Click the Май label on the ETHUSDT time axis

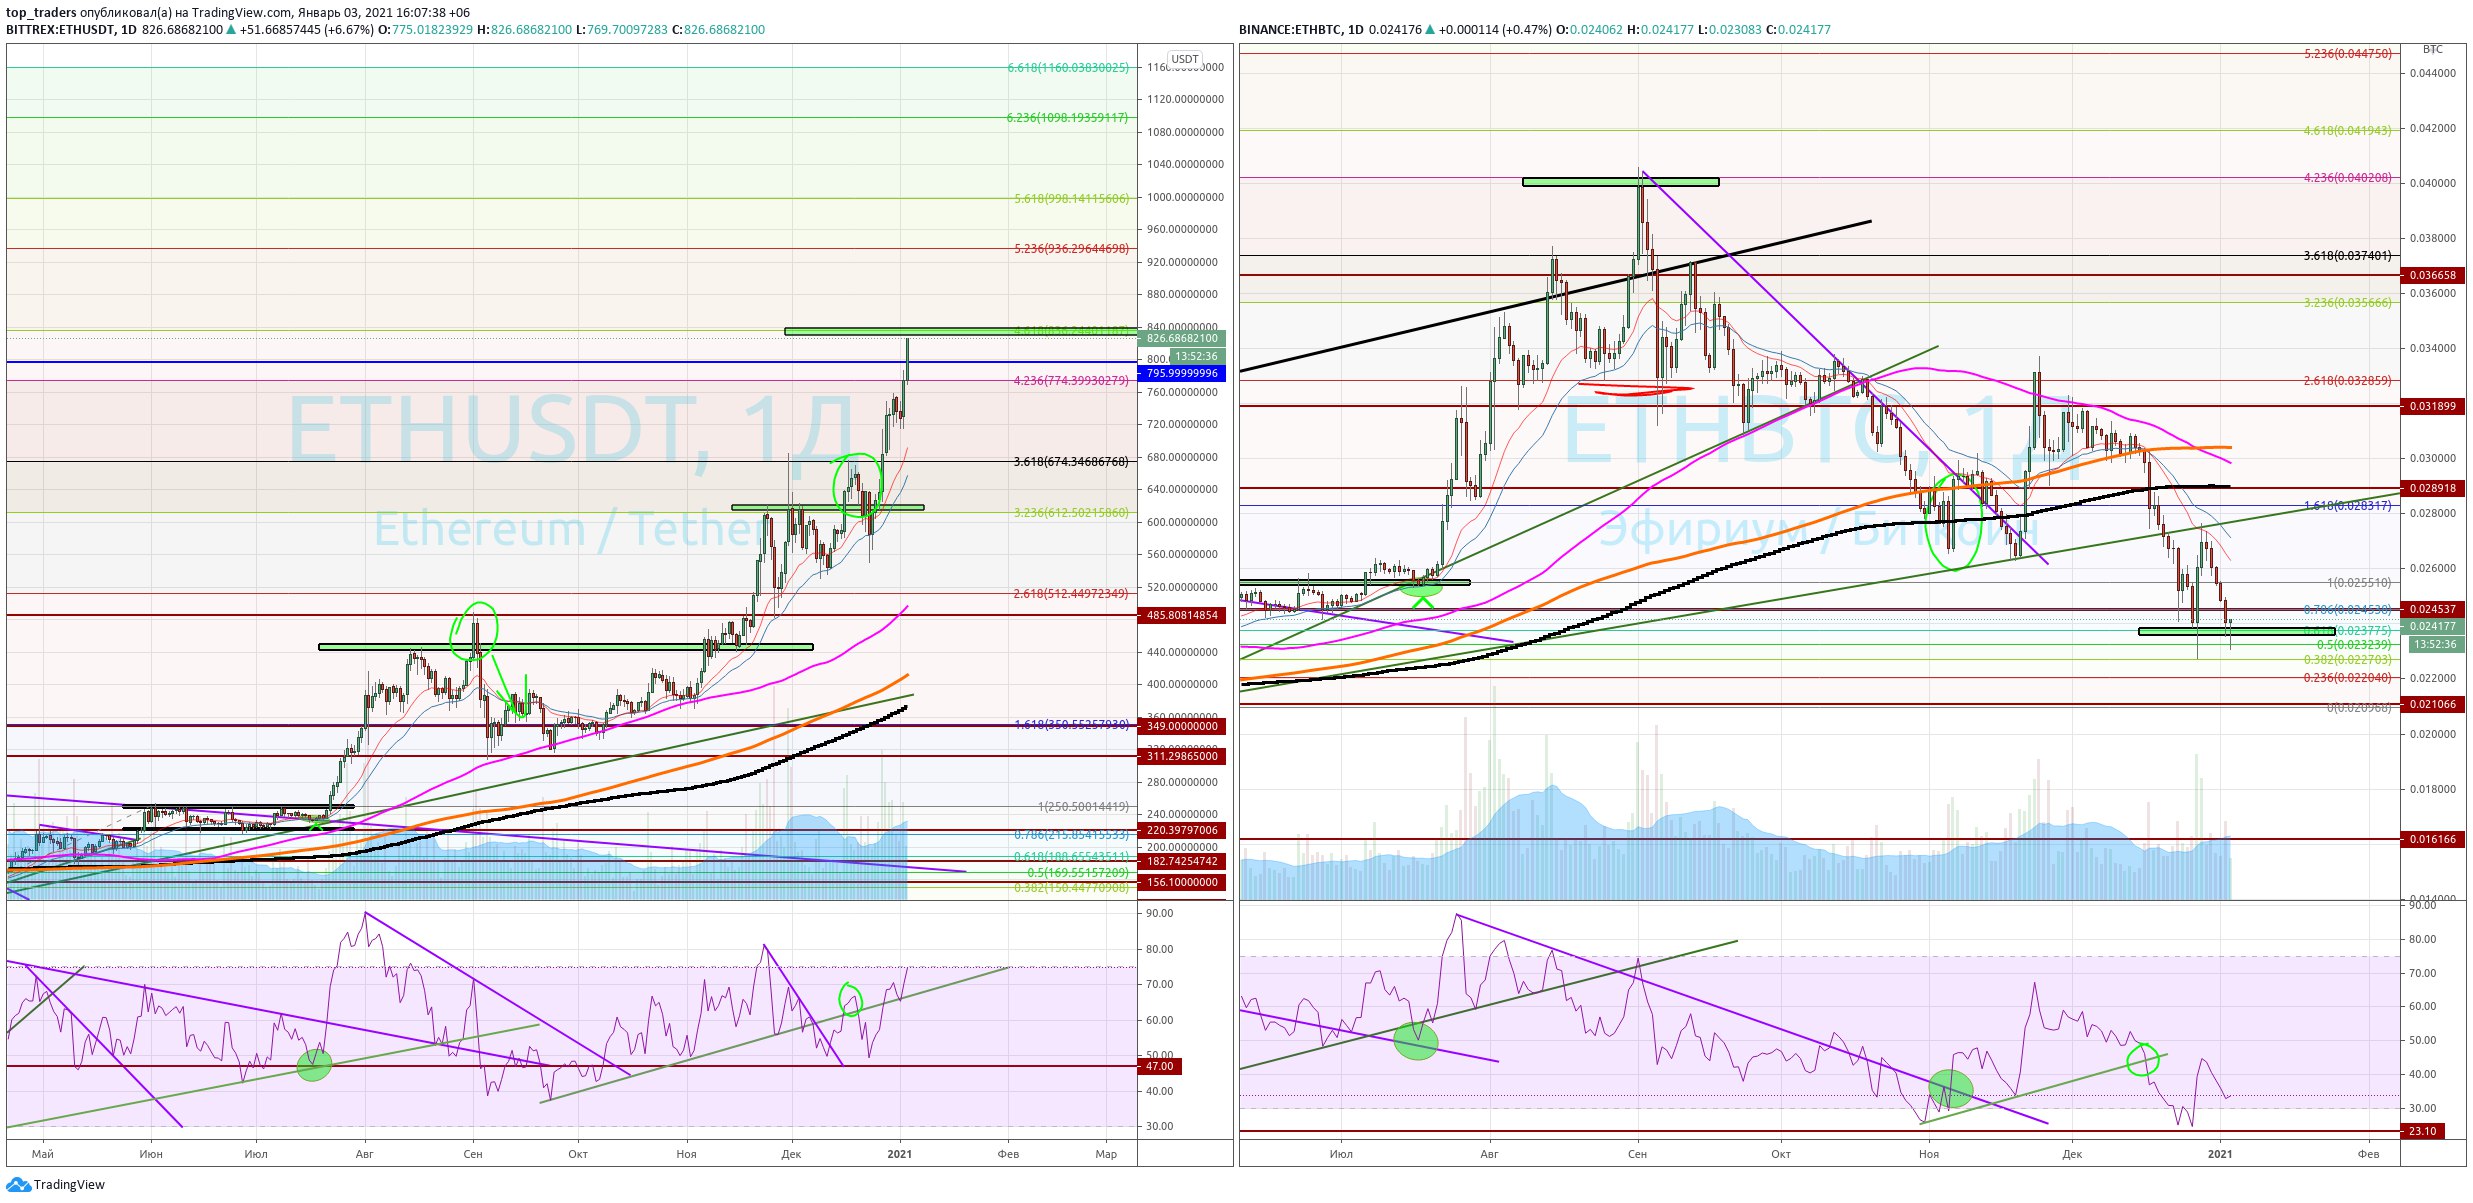pos(43,1154)
